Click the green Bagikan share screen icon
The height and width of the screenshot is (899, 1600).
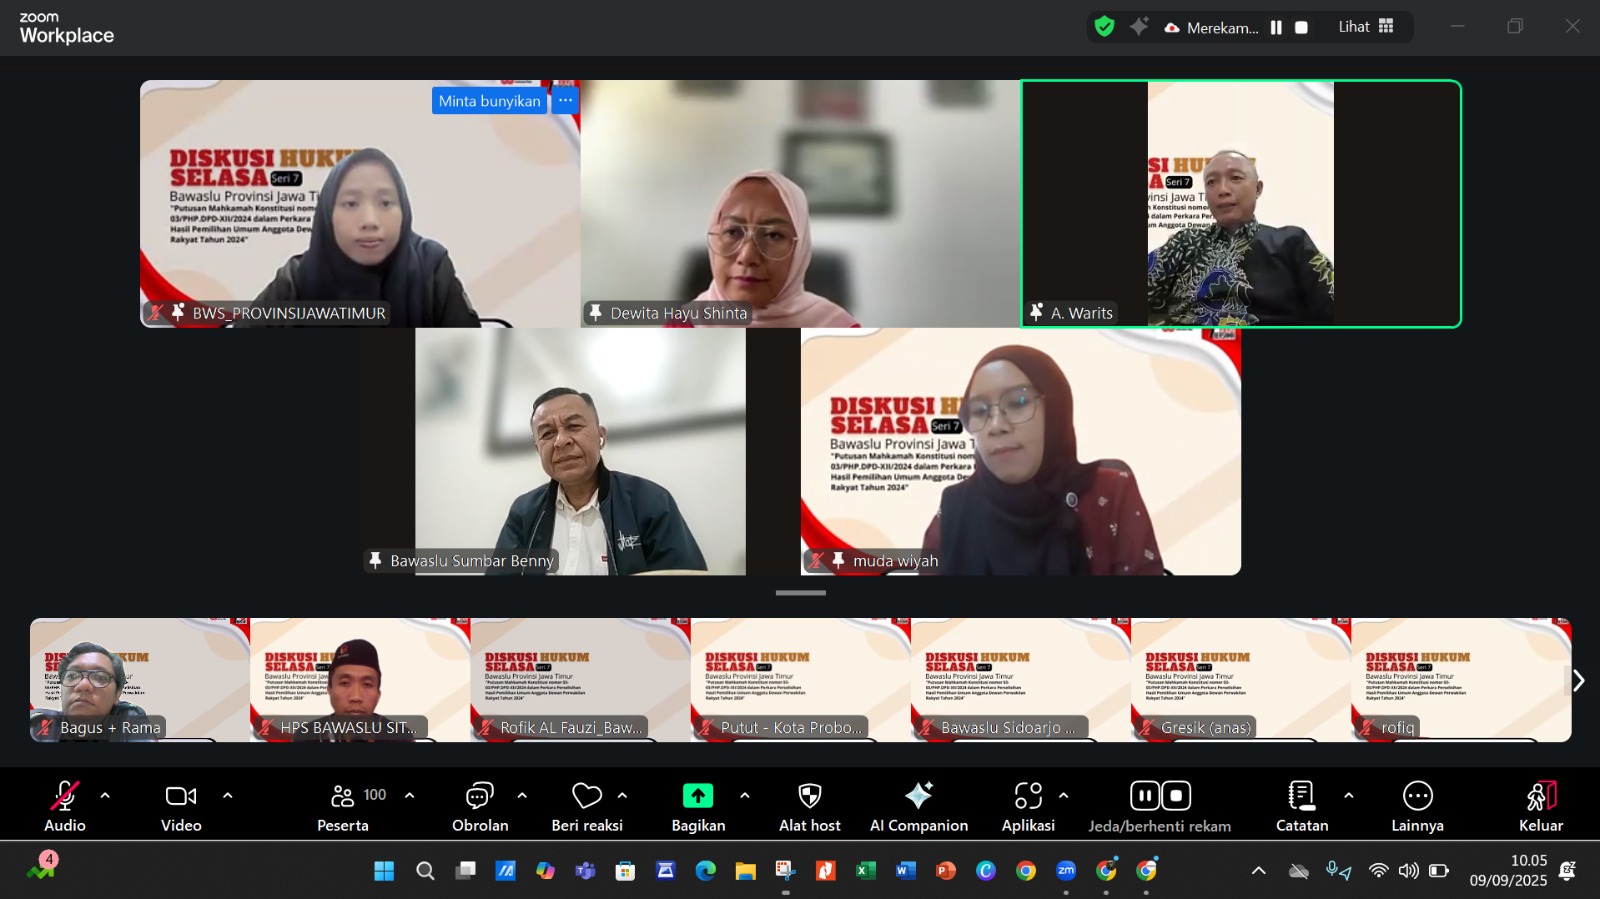point(697,796)
